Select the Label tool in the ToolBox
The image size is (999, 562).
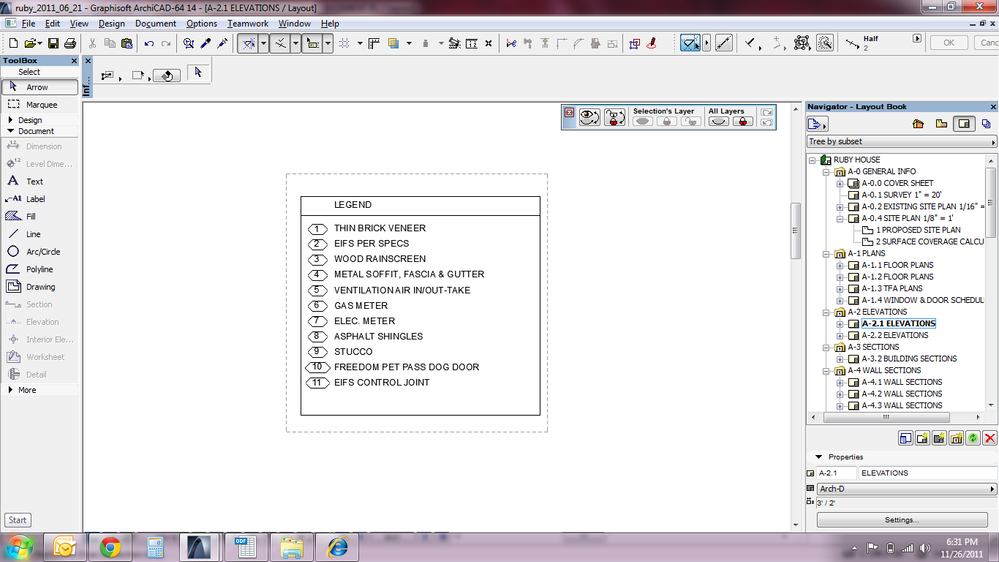click(x=40, y=199)
